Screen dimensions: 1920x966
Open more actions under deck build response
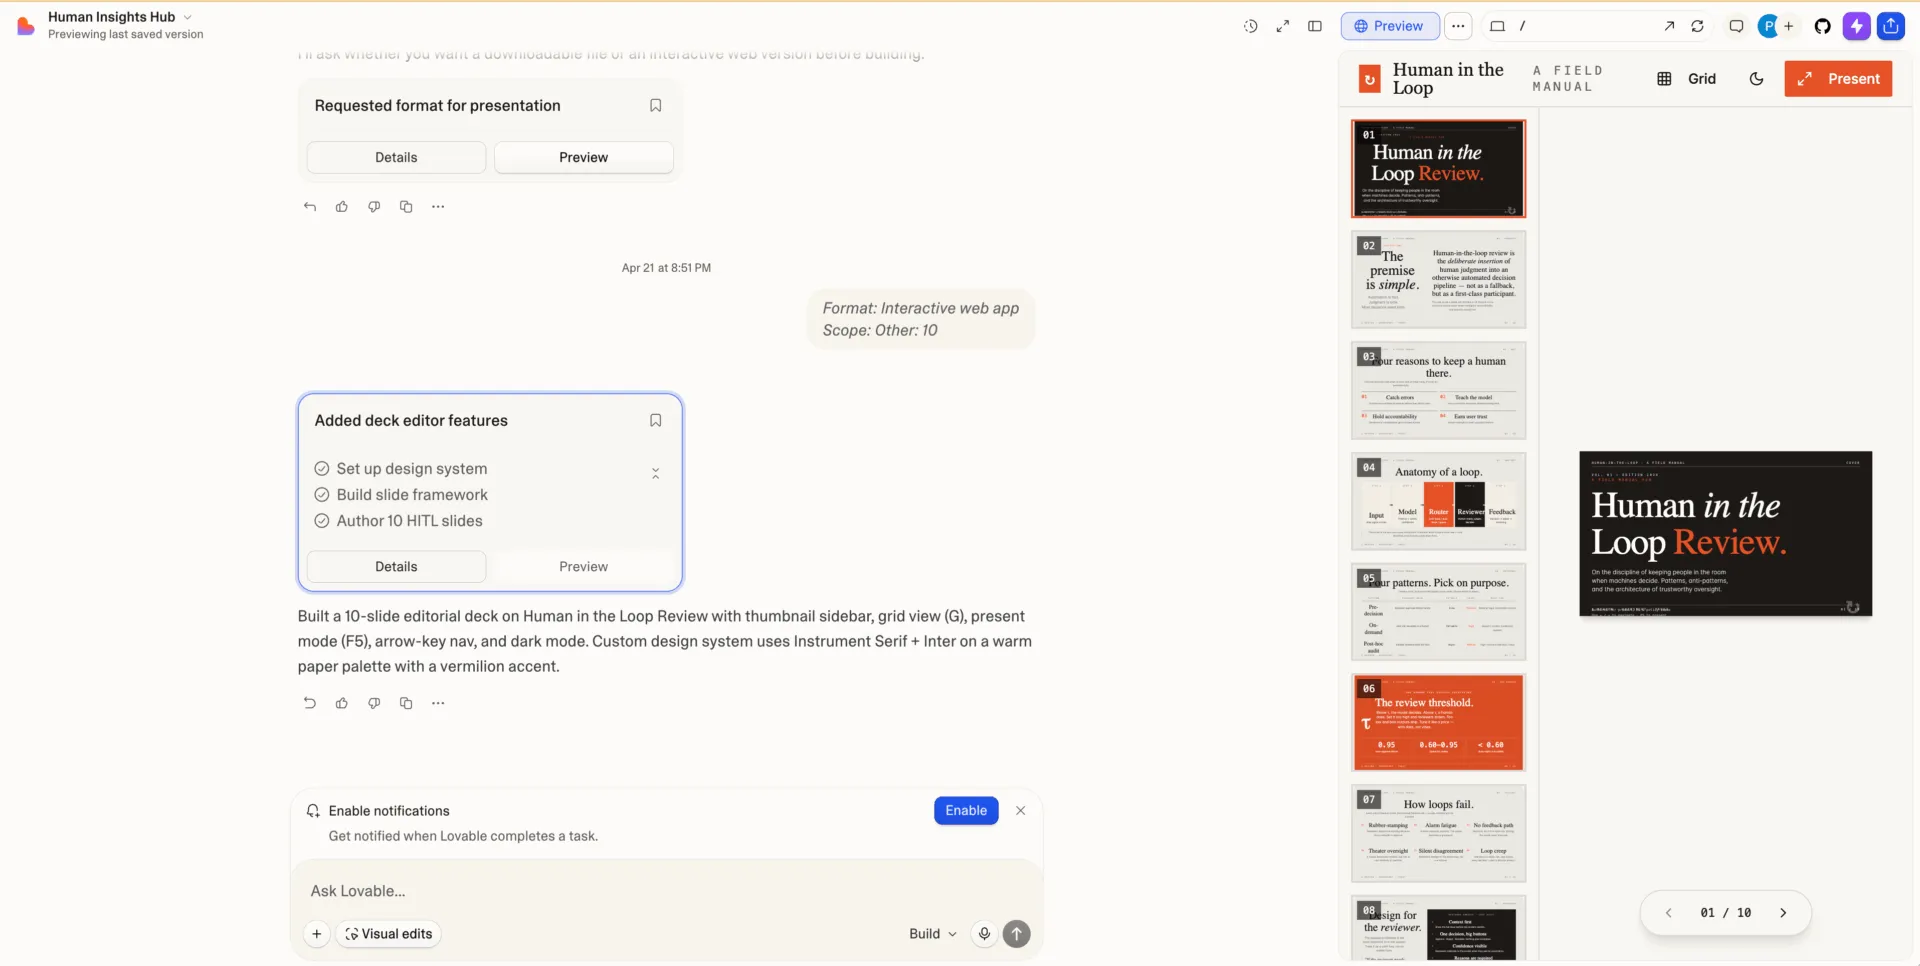[438, 703]
